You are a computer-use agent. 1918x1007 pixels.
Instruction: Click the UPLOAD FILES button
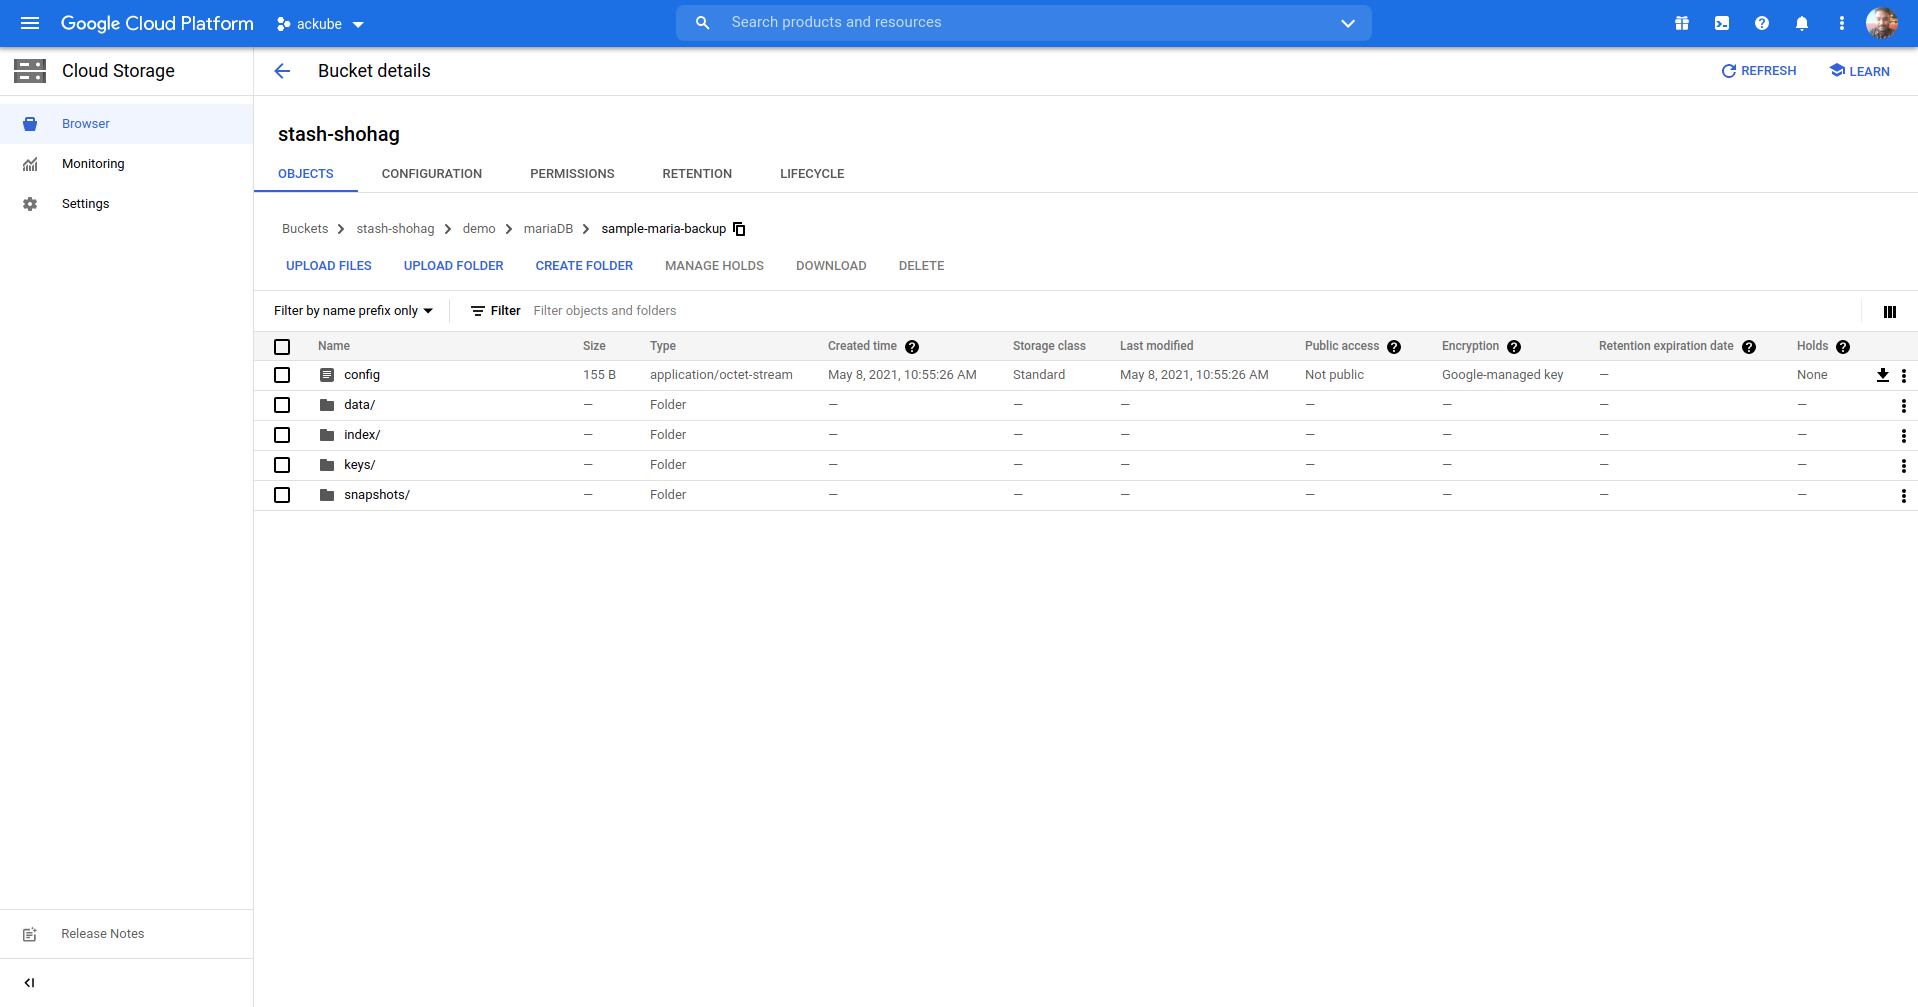tap(328, 266)
